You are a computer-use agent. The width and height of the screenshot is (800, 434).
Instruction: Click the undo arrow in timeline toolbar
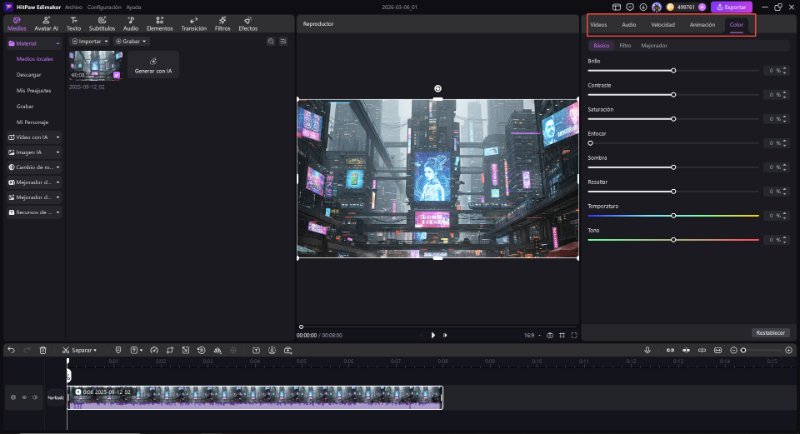pos(11,350)
